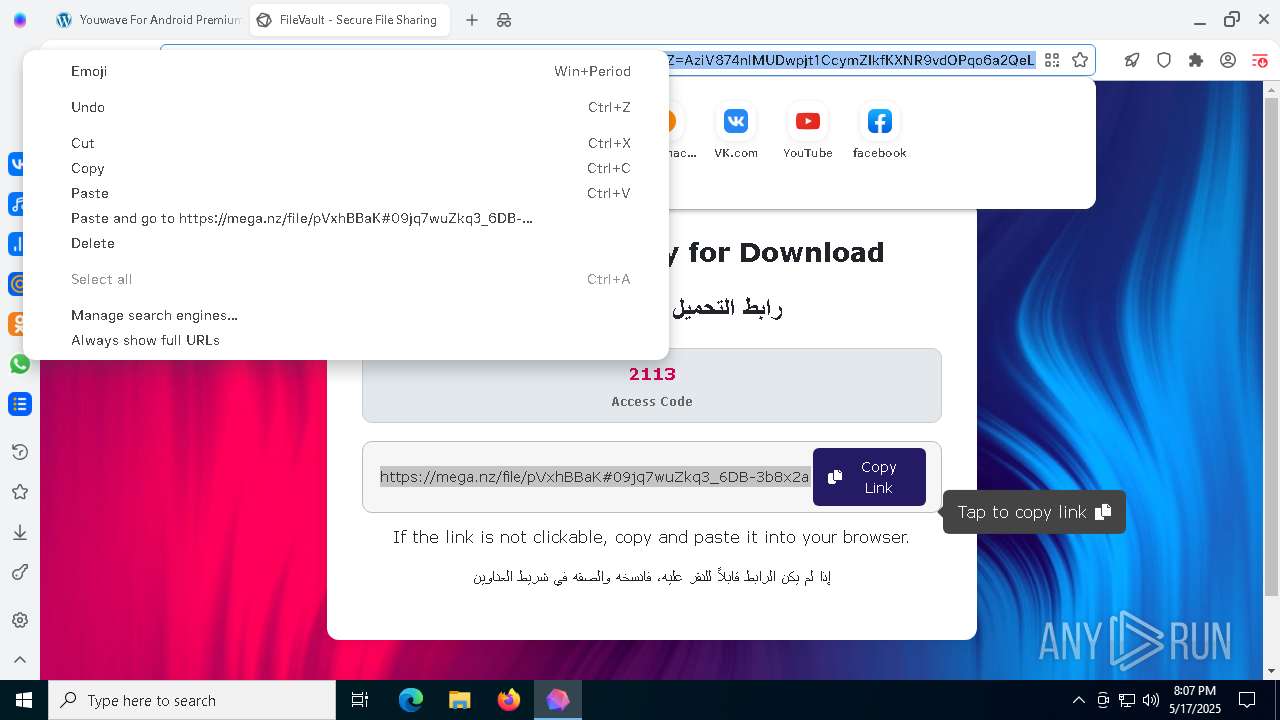
Task: Launch Firefox from the taskbar
Action: click(509, 700)
